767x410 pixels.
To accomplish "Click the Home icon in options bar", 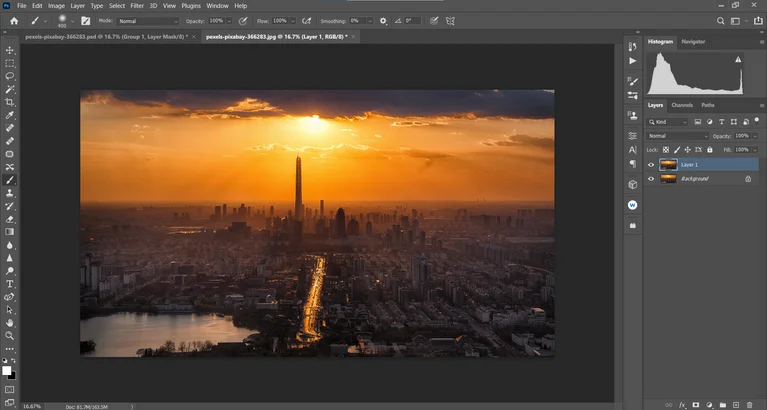I will pos(14,20).
